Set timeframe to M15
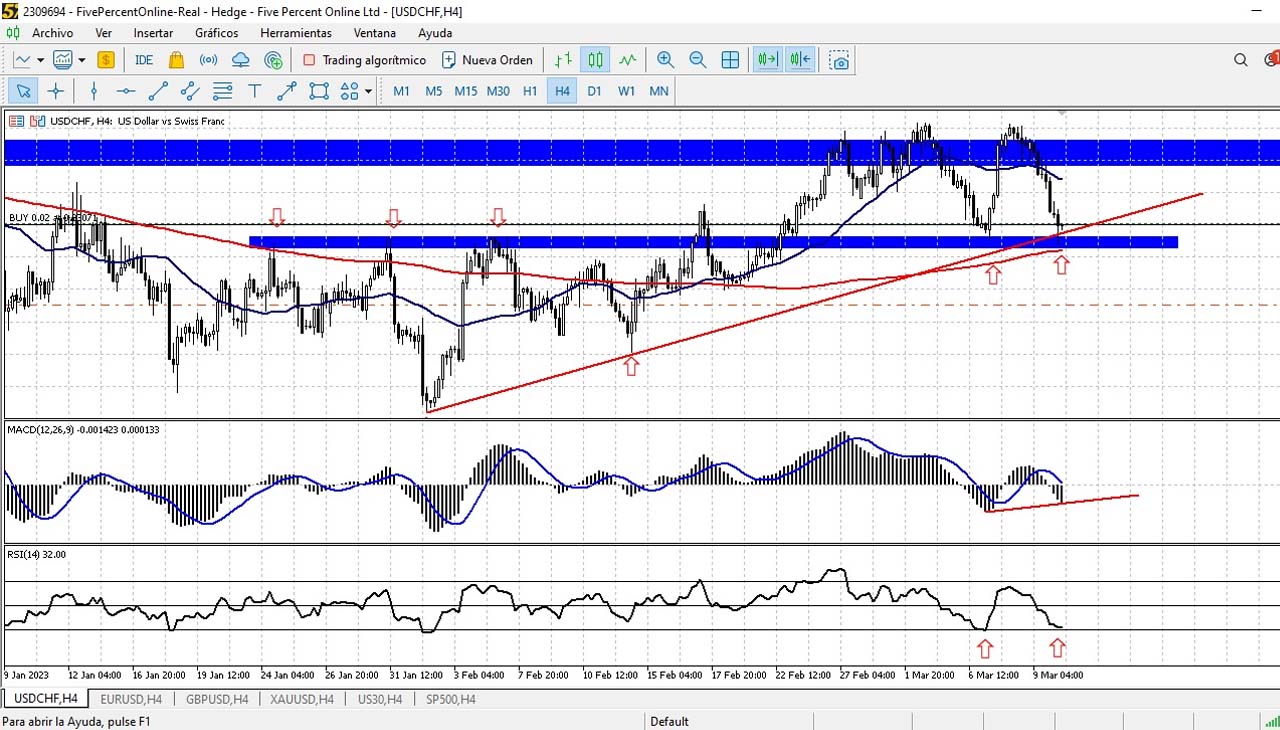Viewport: 1280px width, 730px height. [465, 91]
